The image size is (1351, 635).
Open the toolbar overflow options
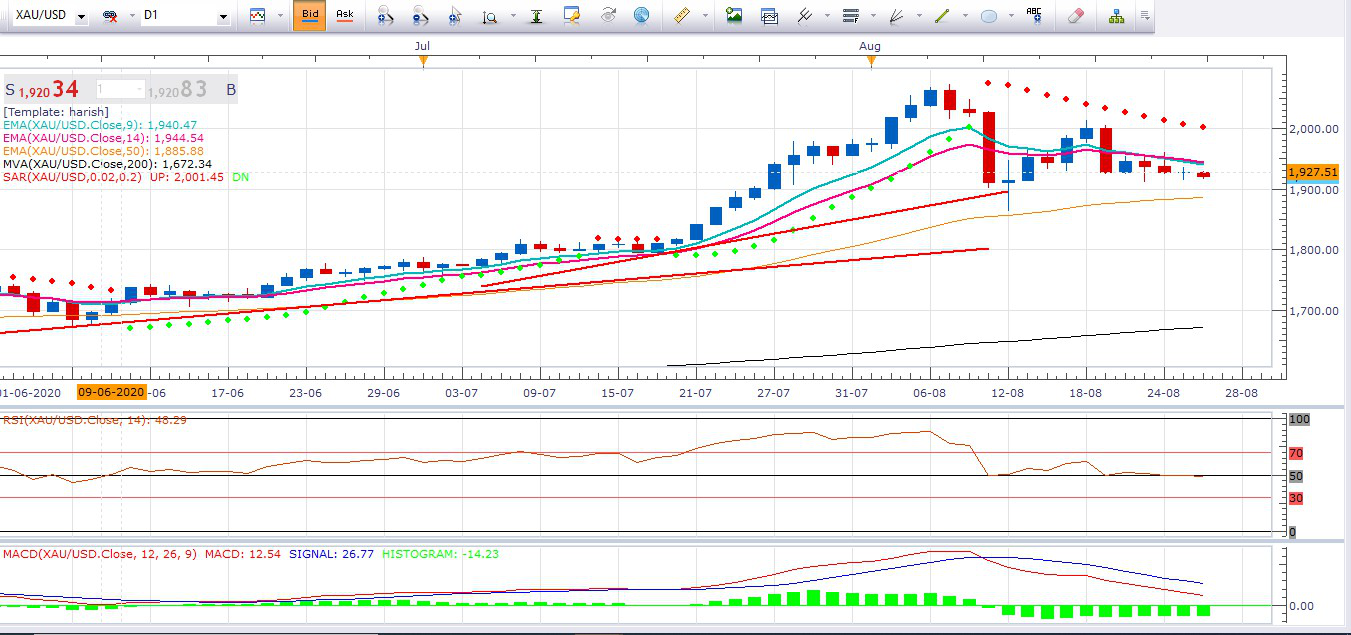[1144, 16]
